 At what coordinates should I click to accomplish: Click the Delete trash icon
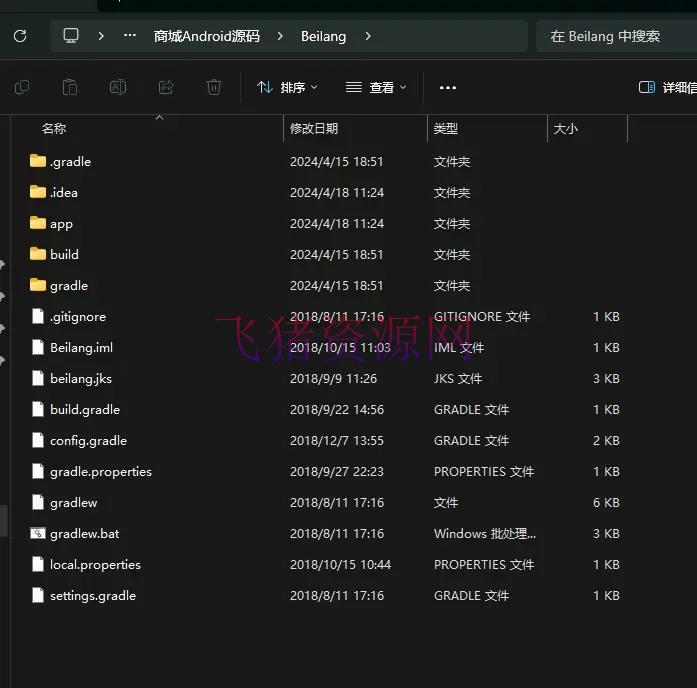tap(214, 87)
